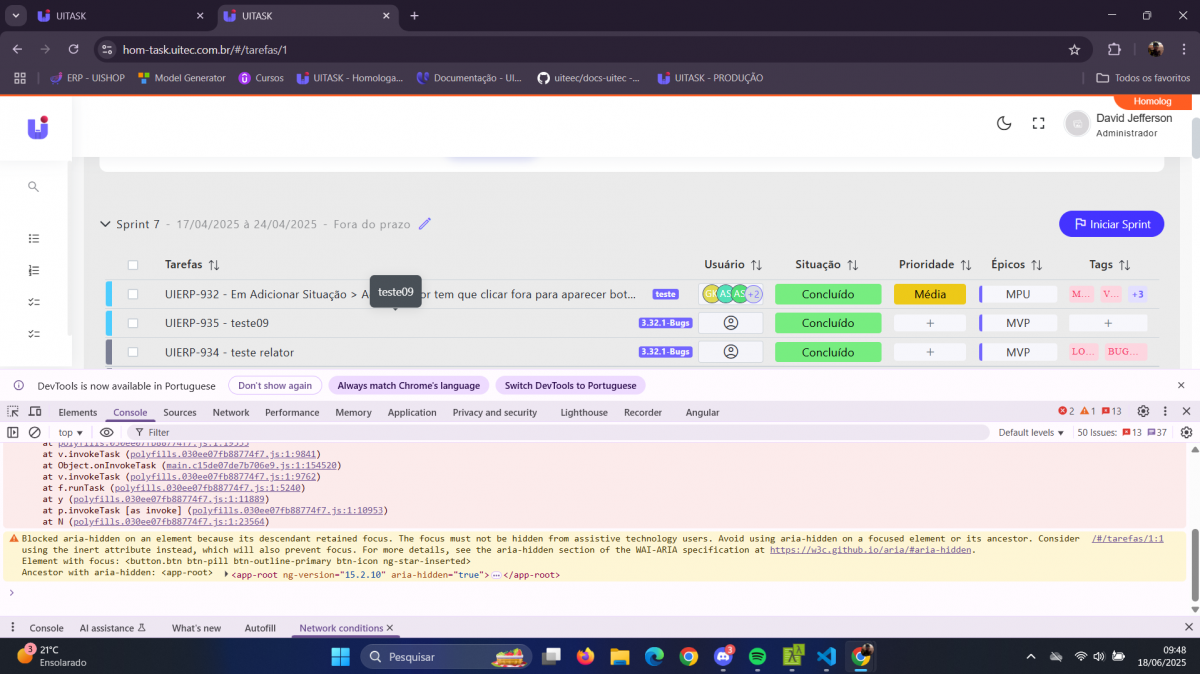Click the yellow Média priority badge
The image size is (1200, 674).
click(x=929, y=294)
